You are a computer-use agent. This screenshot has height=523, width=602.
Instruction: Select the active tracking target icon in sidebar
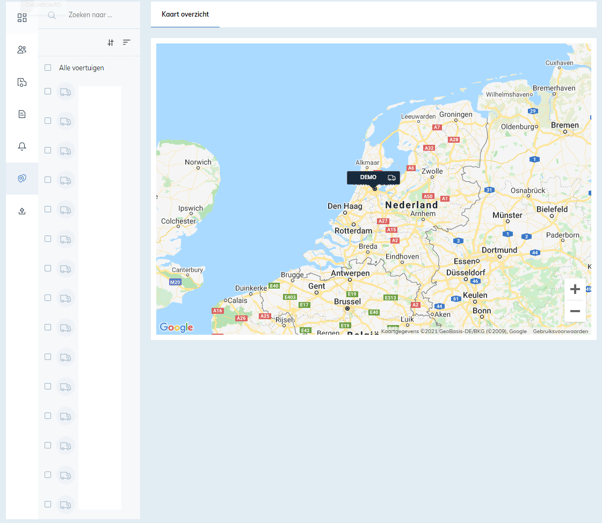pos(22,179)
